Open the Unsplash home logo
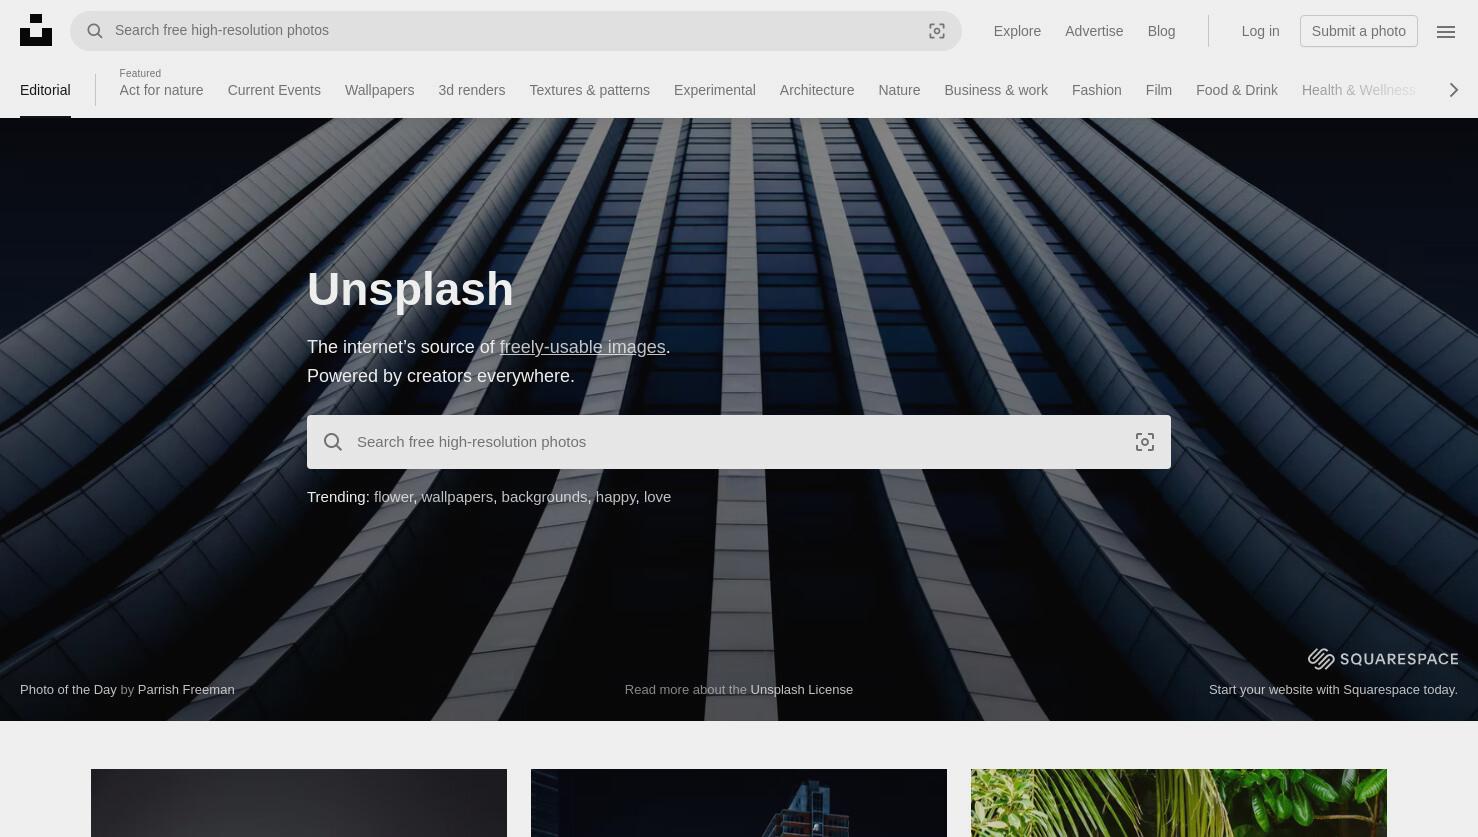This screenshot has height=837, width=1478. (36, 30)
